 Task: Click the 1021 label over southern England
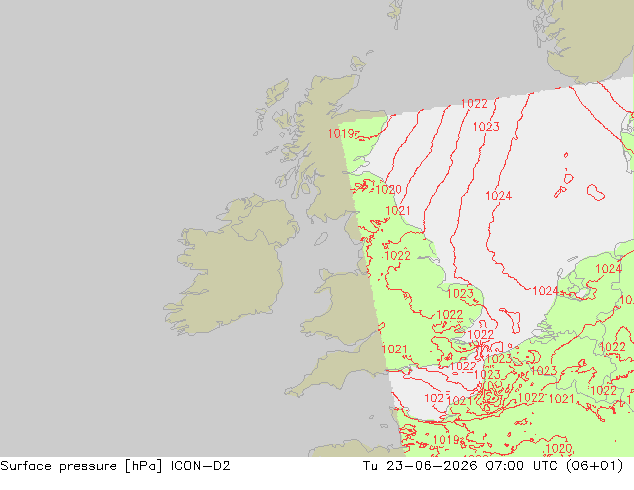pos(394,349)
